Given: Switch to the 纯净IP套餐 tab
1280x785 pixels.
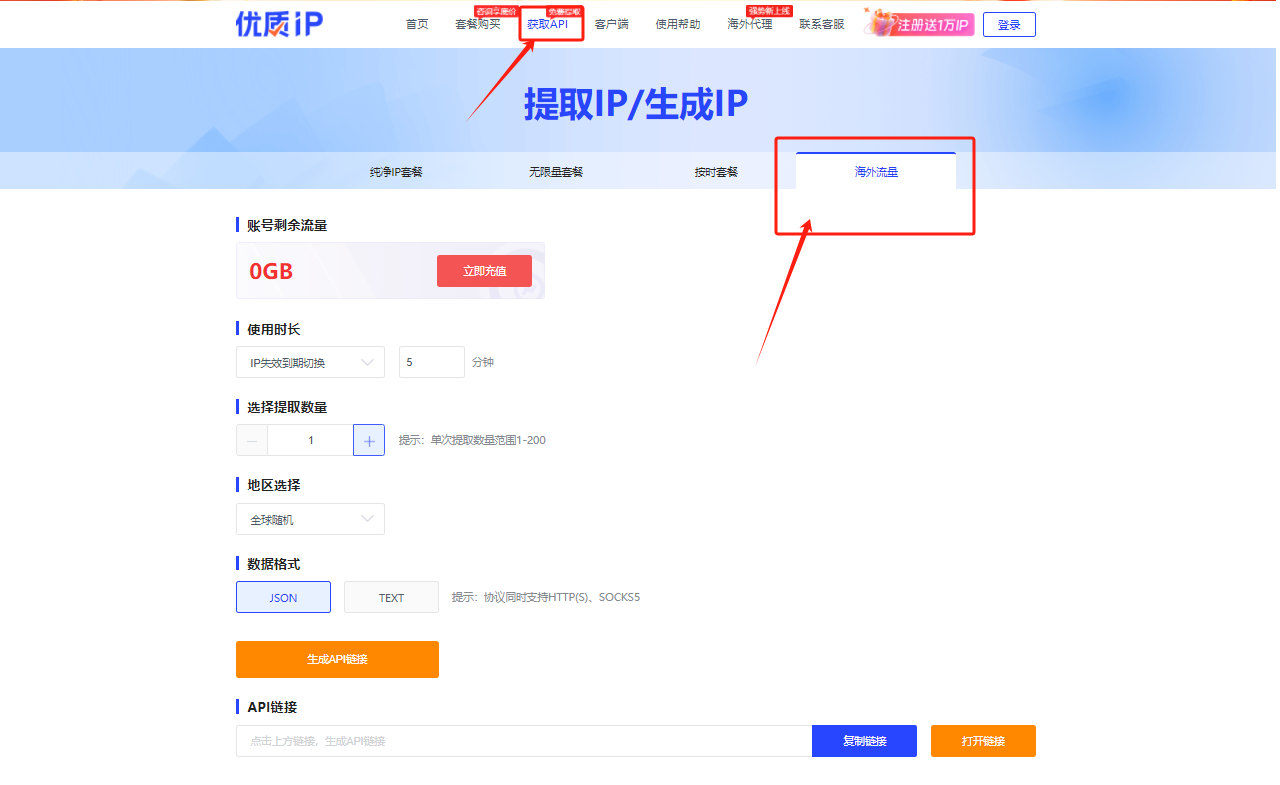Looking at the screenshot, I should point(396,172).
